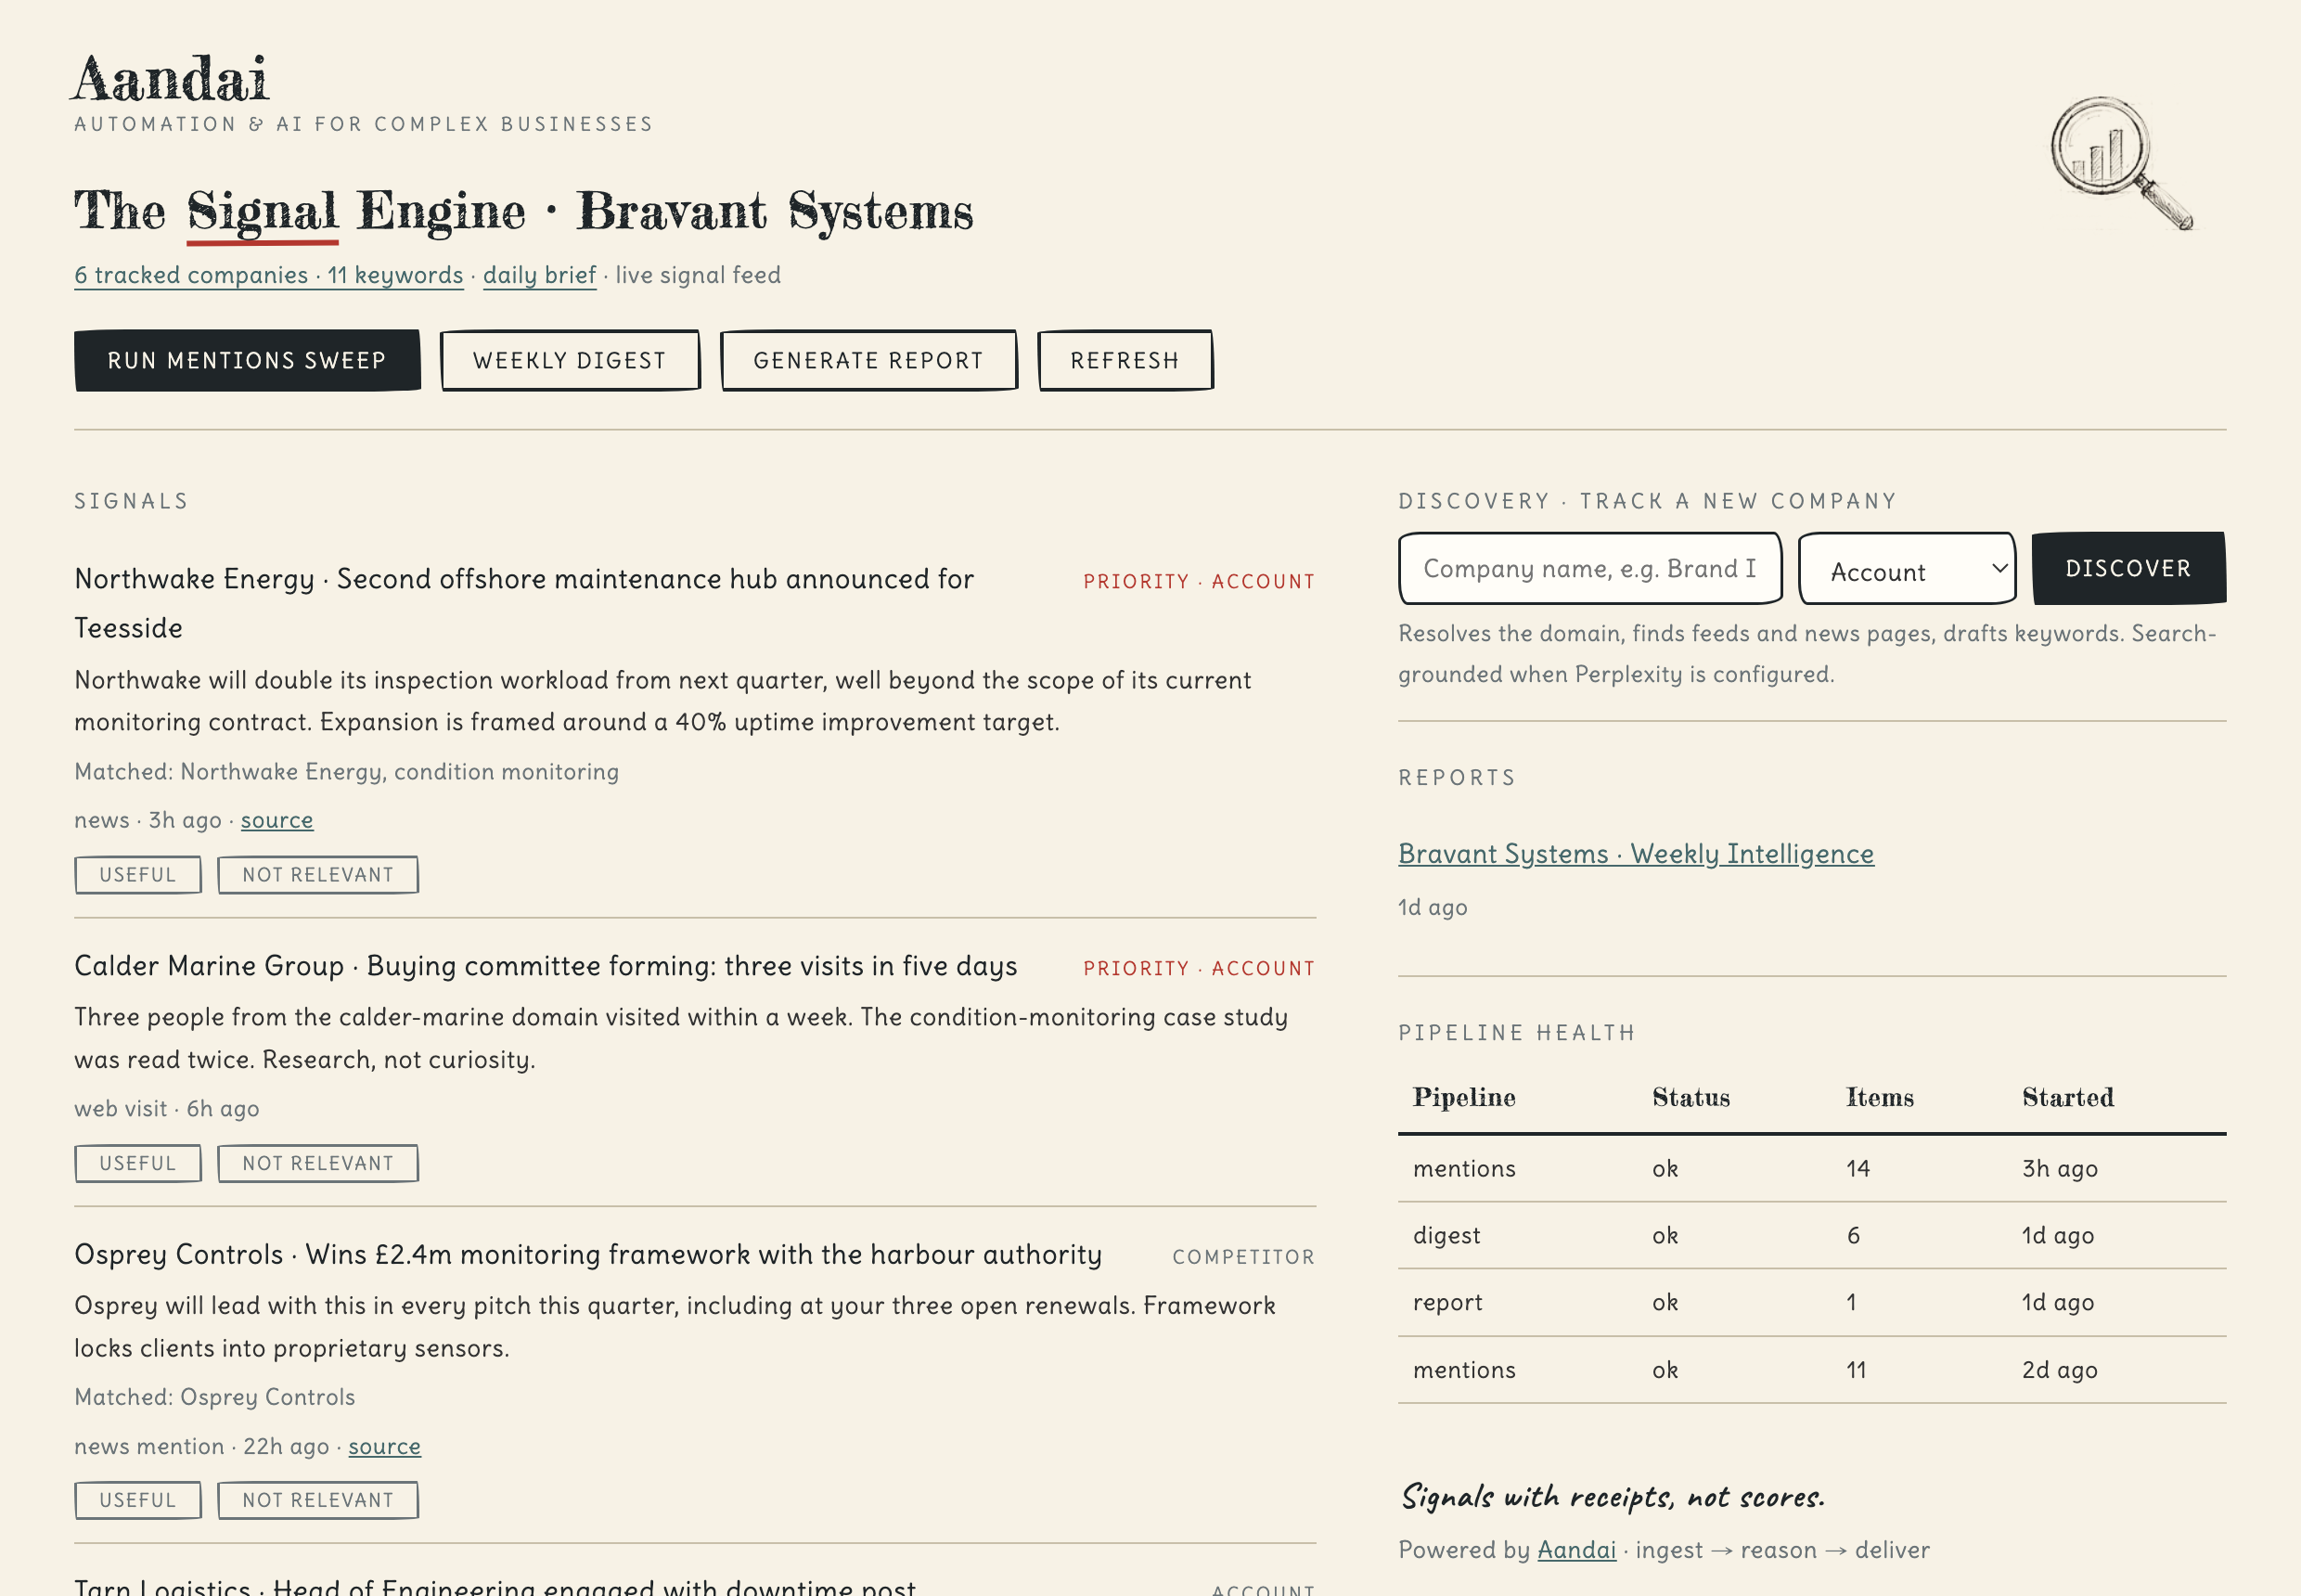
Task: Click the Status column header
Action: pos(1691,1097)
